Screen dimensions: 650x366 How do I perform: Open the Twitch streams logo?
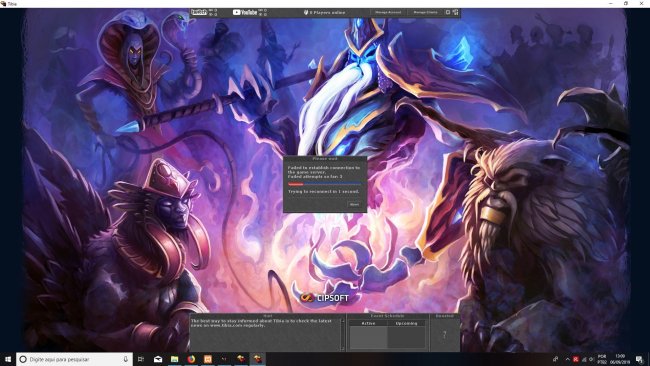pos(199,12)
